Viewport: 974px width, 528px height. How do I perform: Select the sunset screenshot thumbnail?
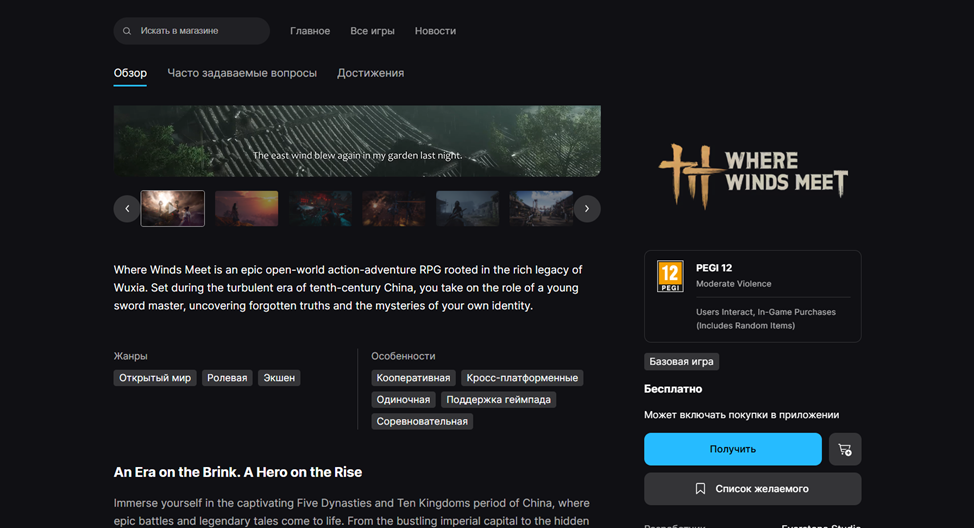click(246, 209)
